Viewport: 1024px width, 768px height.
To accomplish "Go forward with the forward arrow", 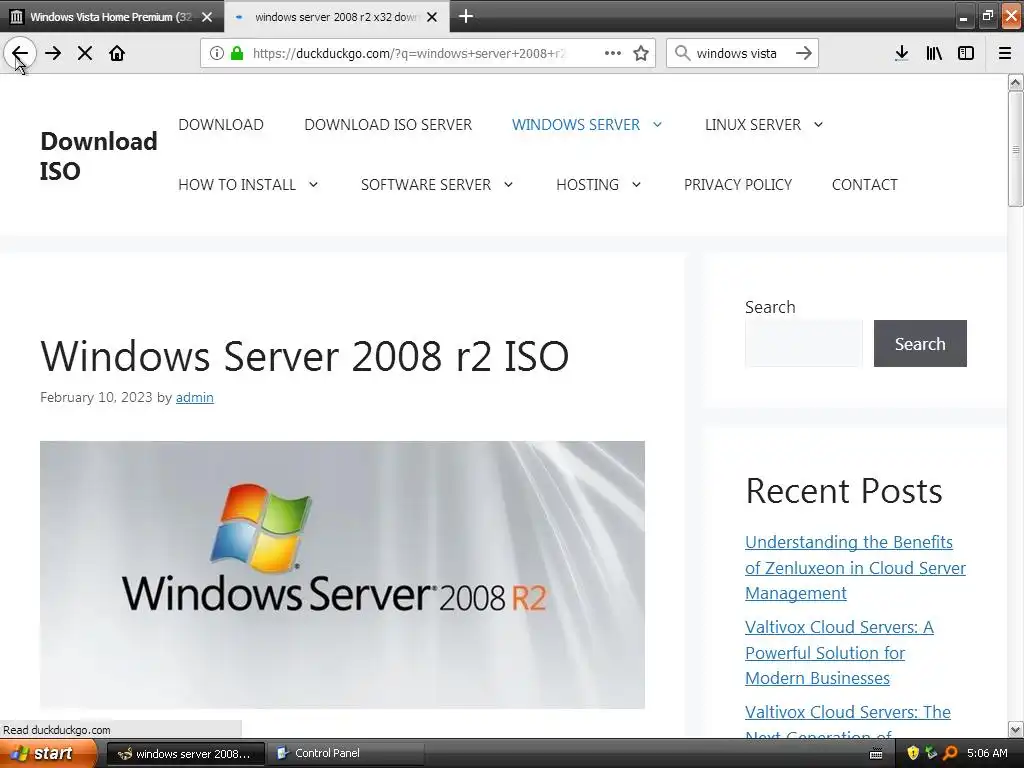I will coord(53,54).
